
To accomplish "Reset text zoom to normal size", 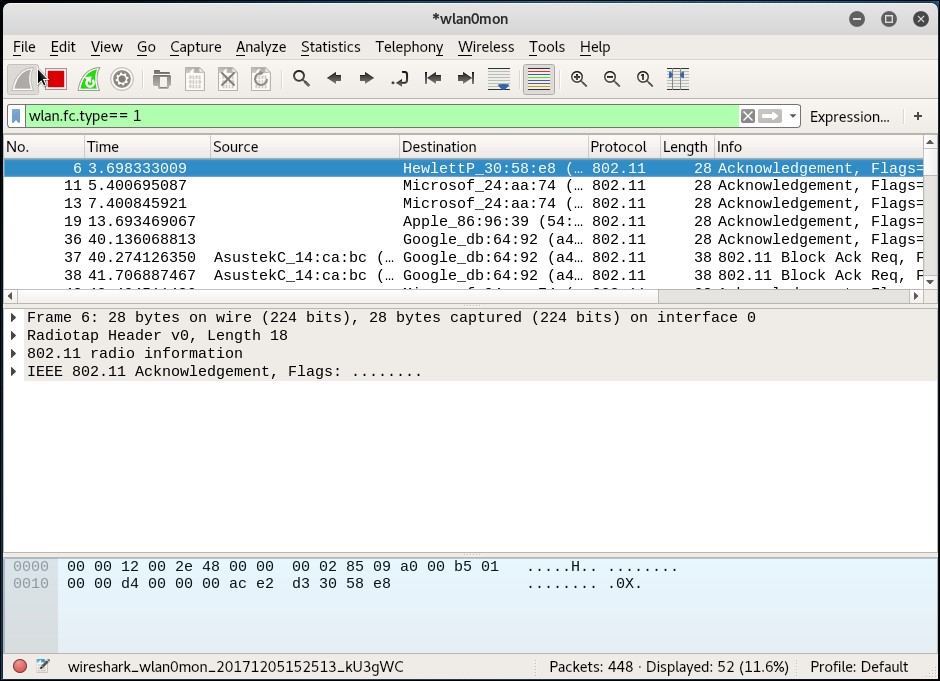I will coord(644,79).
